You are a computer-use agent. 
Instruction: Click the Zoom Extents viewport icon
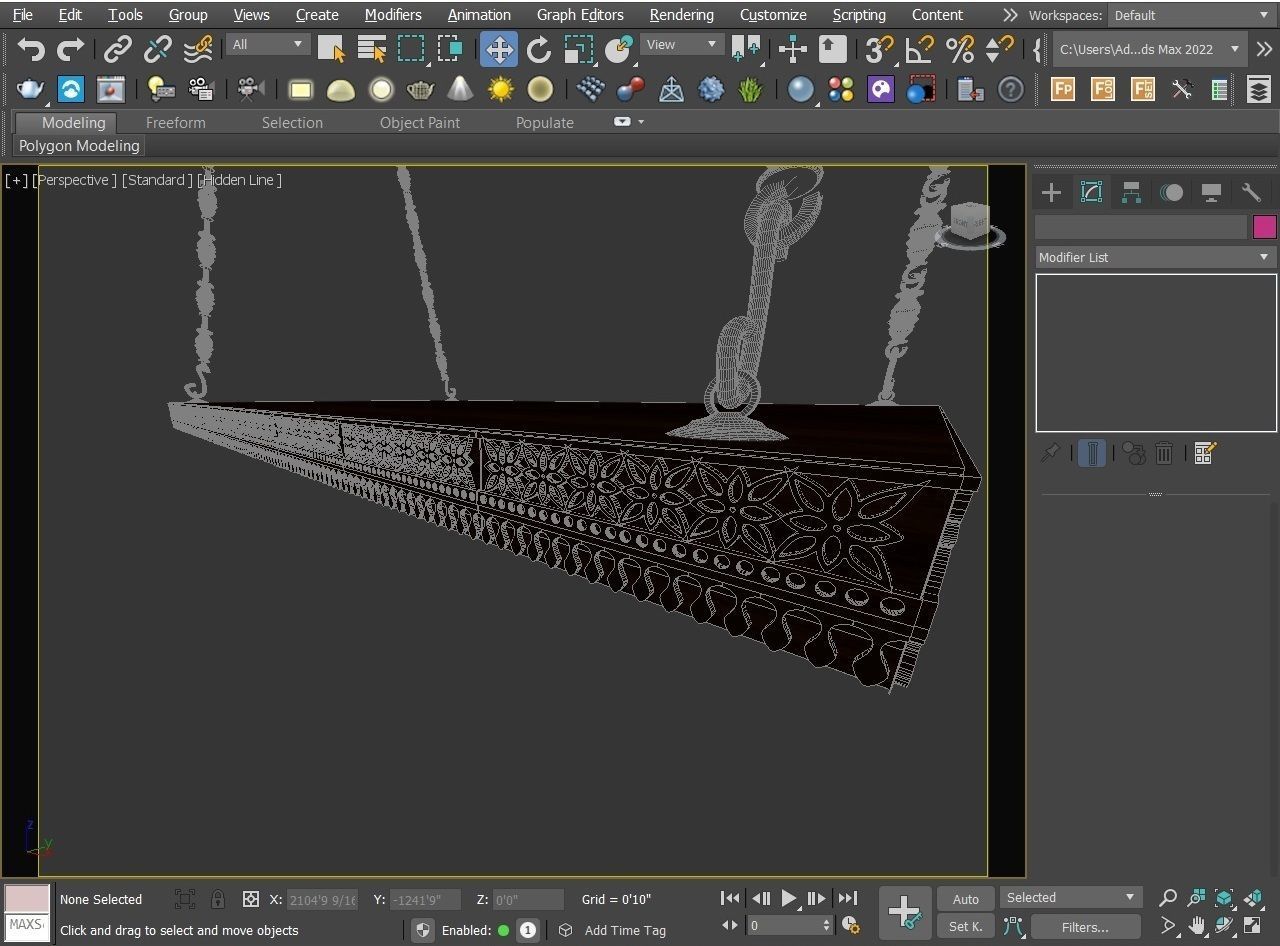pyautogui.click(x=1224, y=898)
